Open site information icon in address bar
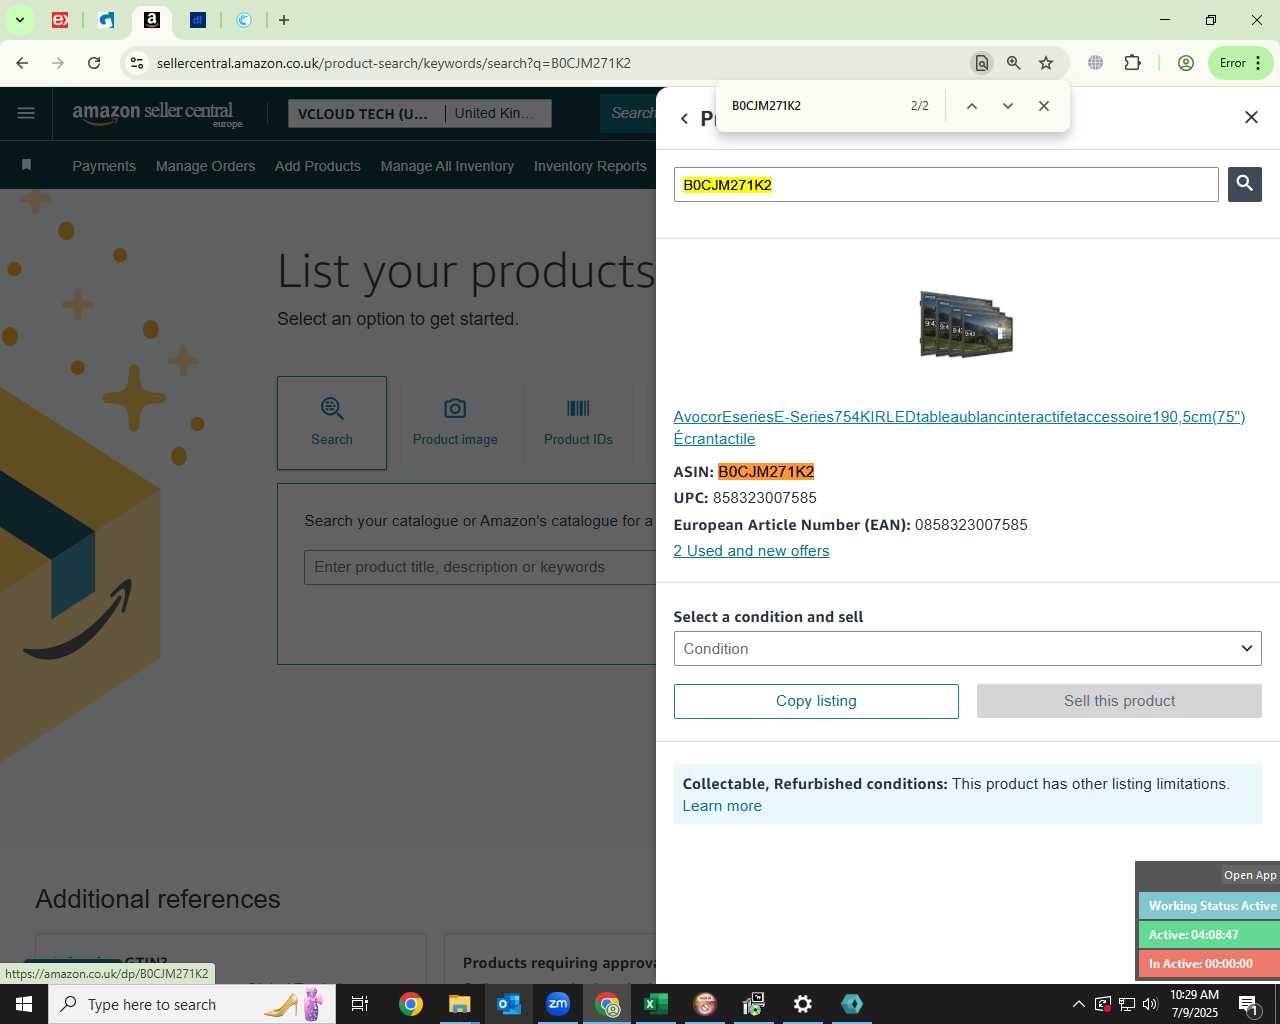The height and width of the screenshot is (1024, 1280). coord(137,63)
